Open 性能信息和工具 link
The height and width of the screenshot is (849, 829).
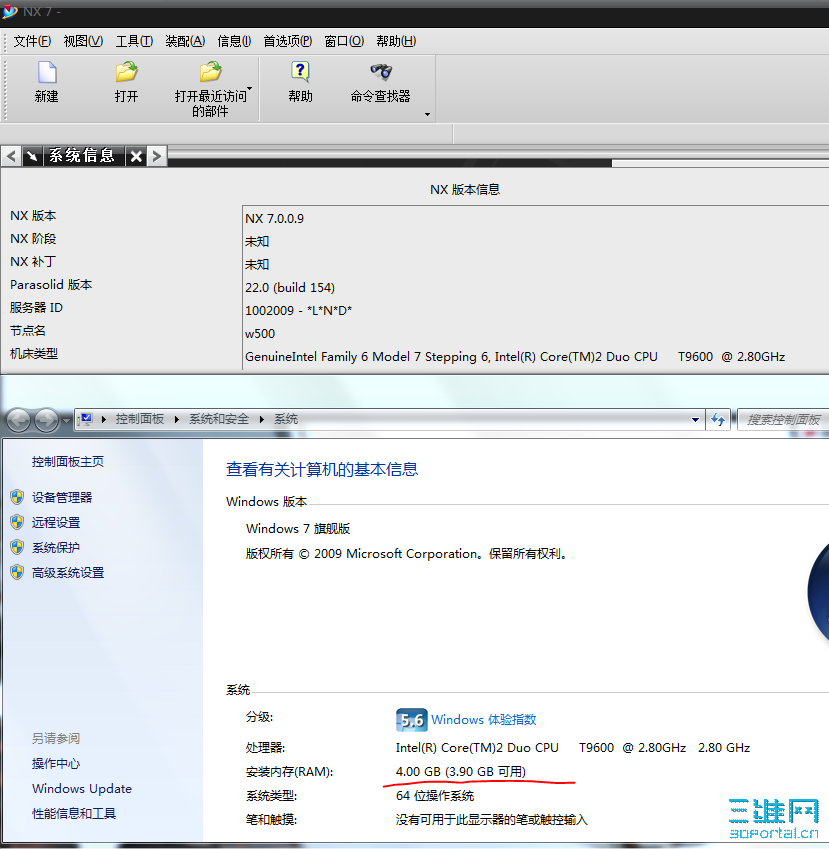tap(74, 813)
